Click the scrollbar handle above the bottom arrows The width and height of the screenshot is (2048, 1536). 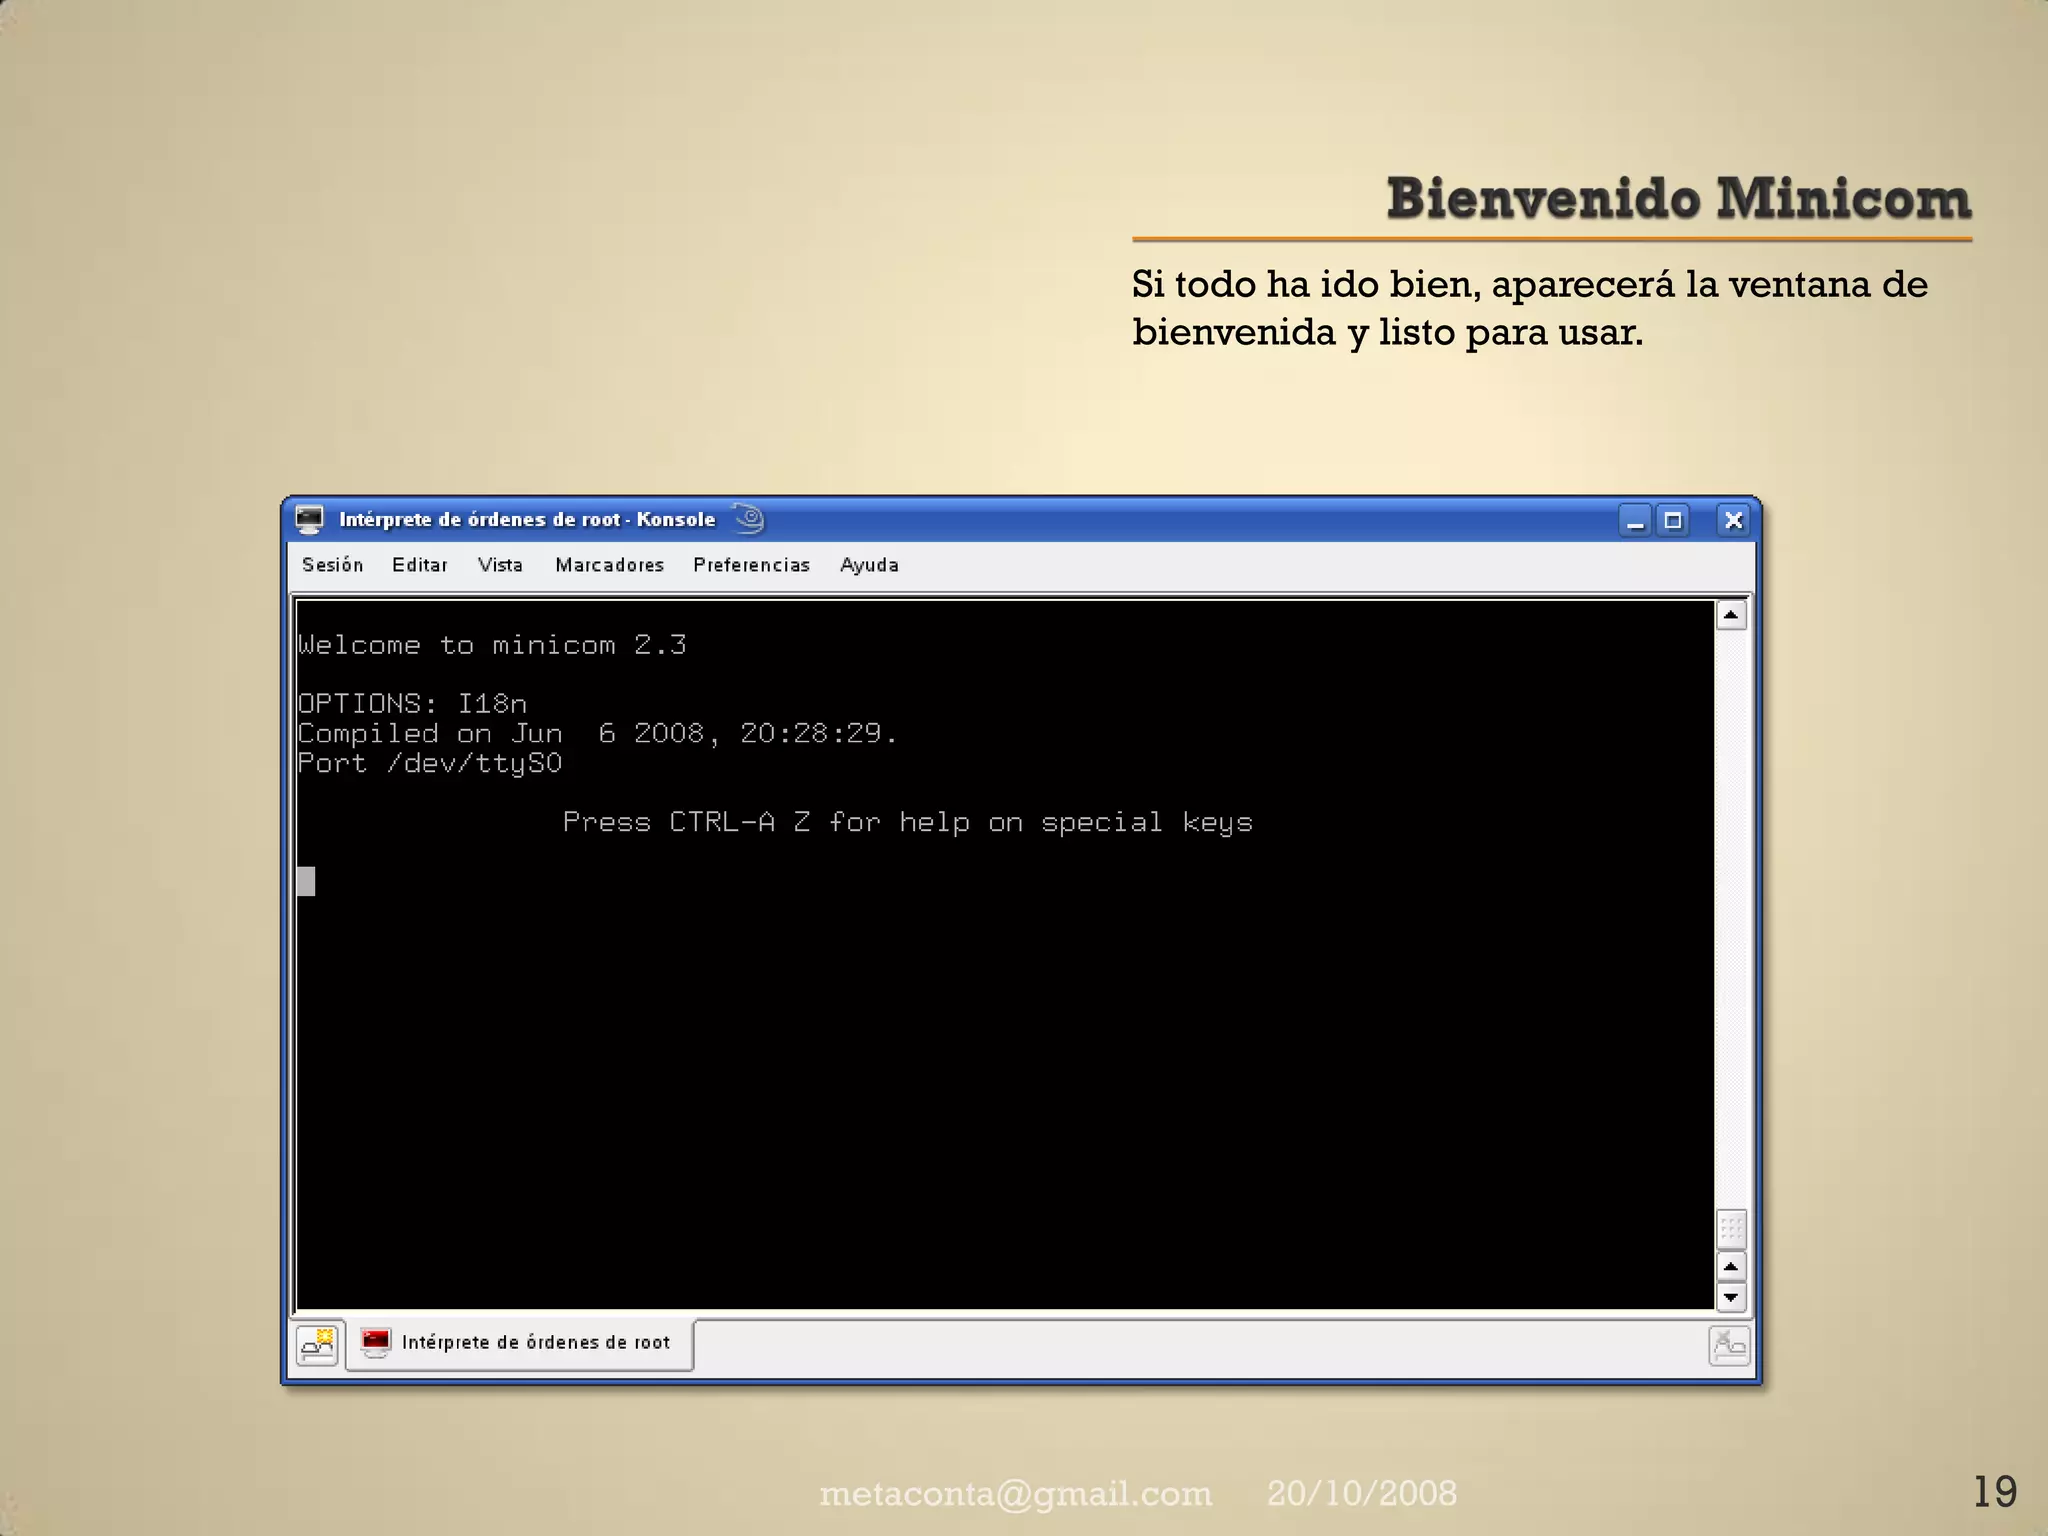[1731, 1229]
